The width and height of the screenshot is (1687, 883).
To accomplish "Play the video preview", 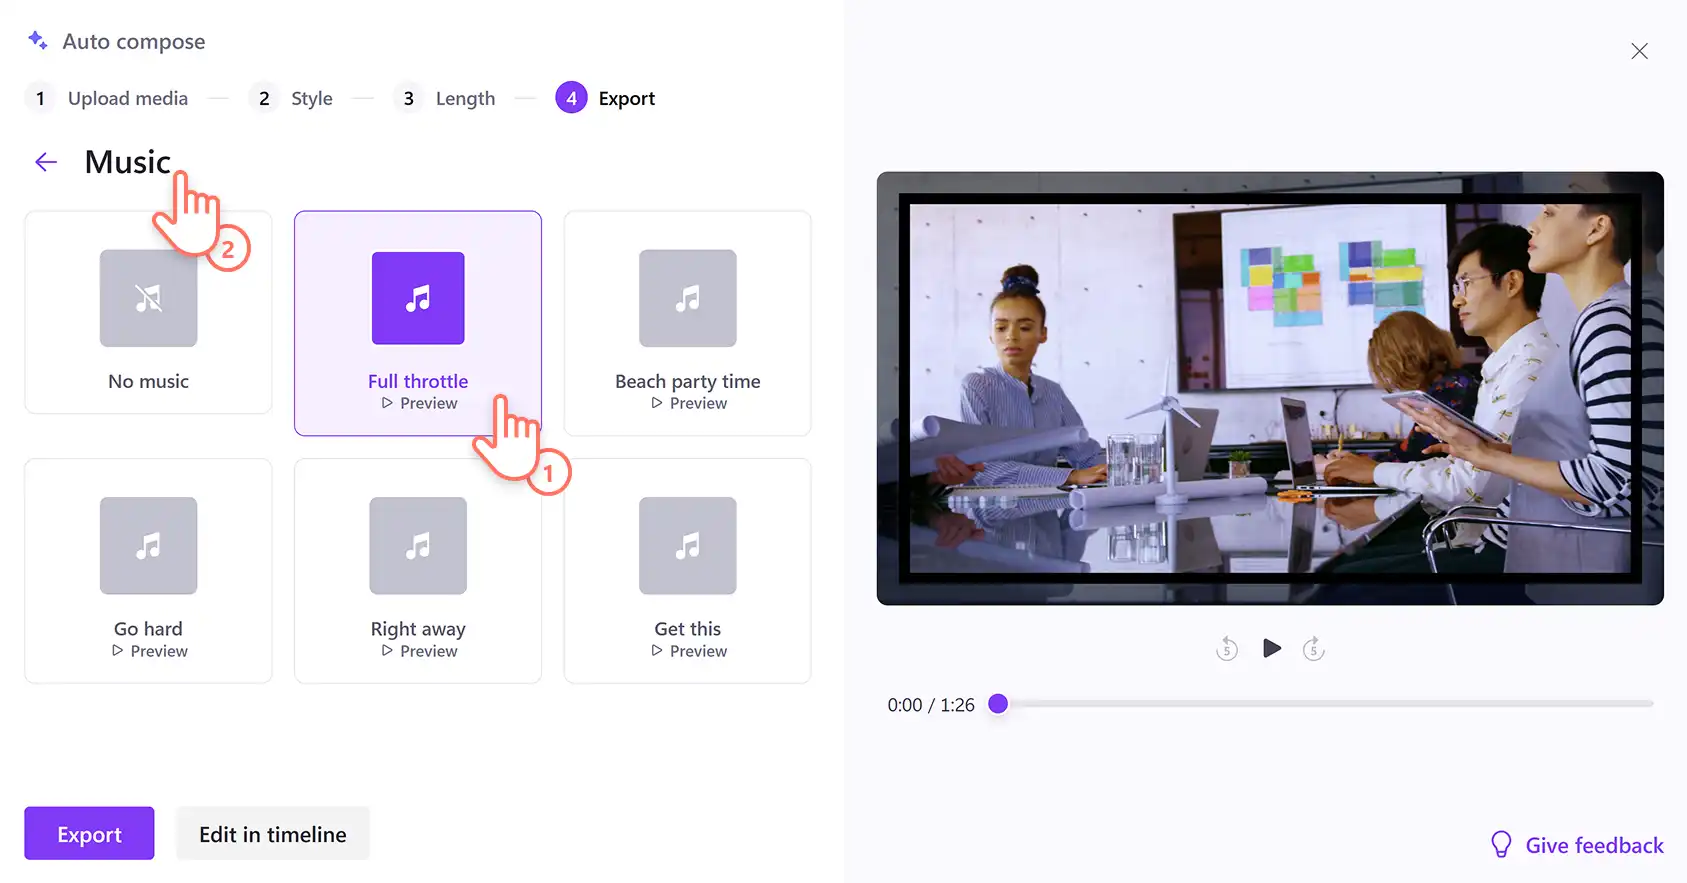I will 1271,648.
